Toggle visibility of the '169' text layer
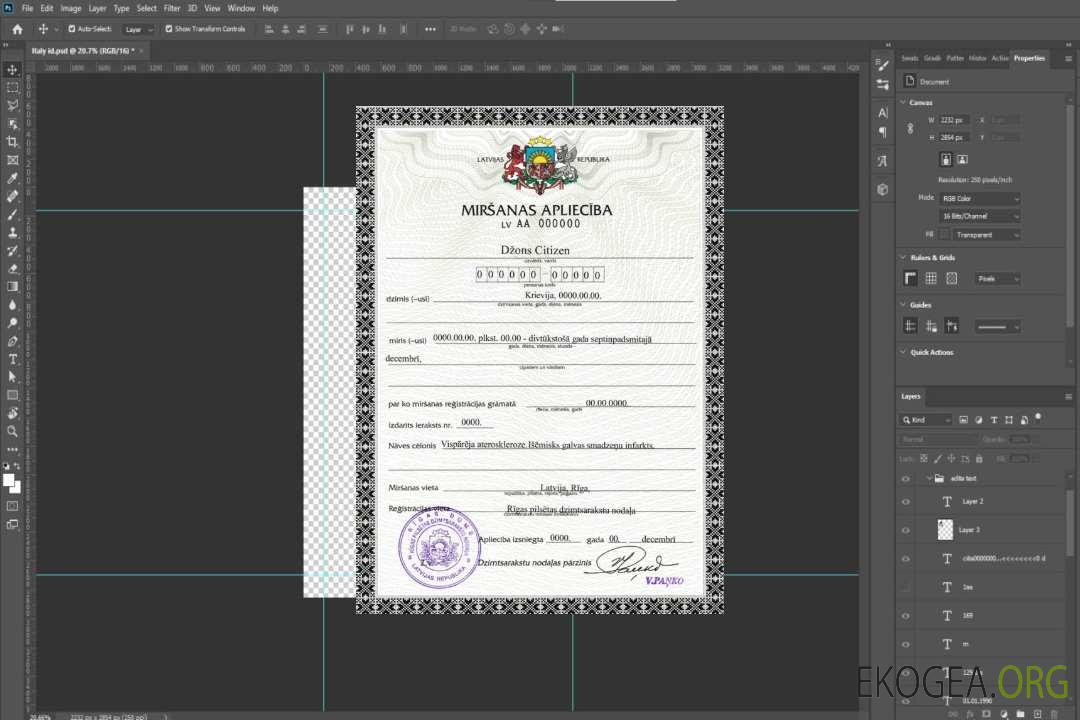This screenshot has height=720, width=1080. pyautogui.click(x=906, y=616)
